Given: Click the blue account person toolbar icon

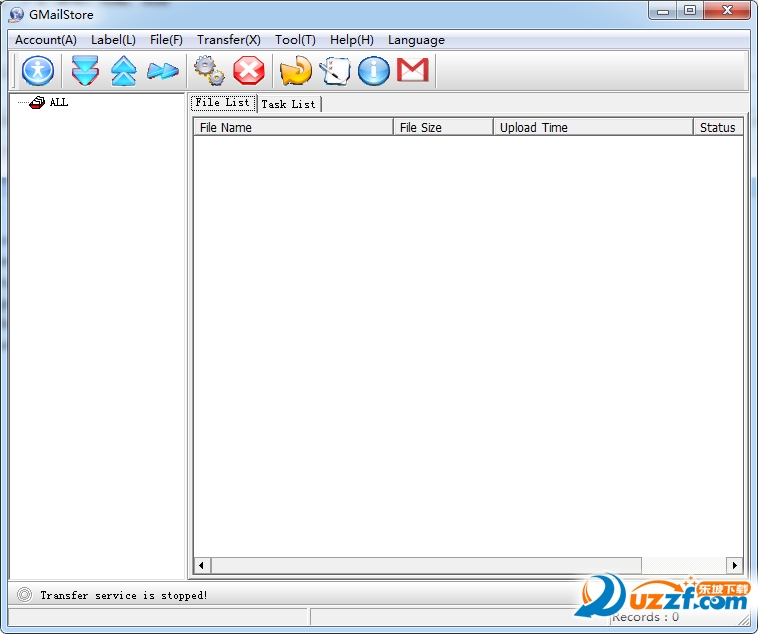Looking at the screenshot, I should click(x=38, y=71).
